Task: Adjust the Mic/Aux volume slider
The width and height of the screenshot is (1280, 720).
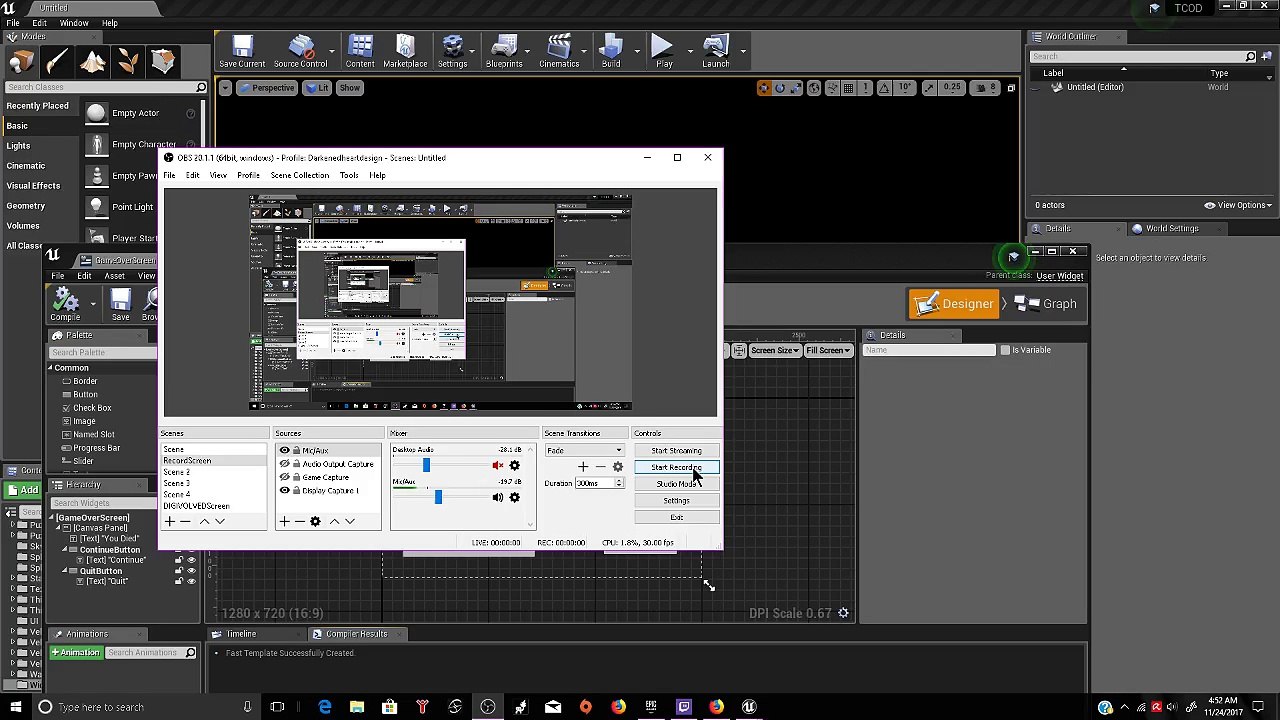Action: (437, 497)
